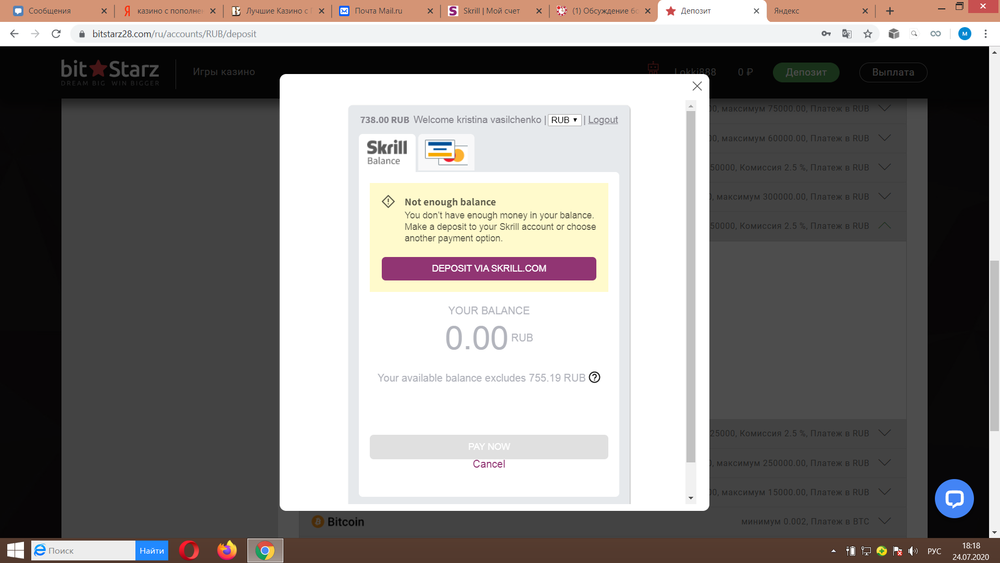Viewport: 1000px width, 563px height.
Task: Switch to the Skrill Мой счет tab
Action: (x=494, y=11)
